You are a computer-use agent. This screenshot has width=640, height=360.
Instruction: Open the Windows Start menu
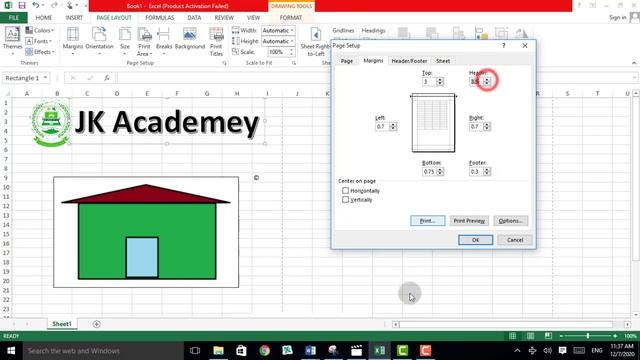click(11, 351)
